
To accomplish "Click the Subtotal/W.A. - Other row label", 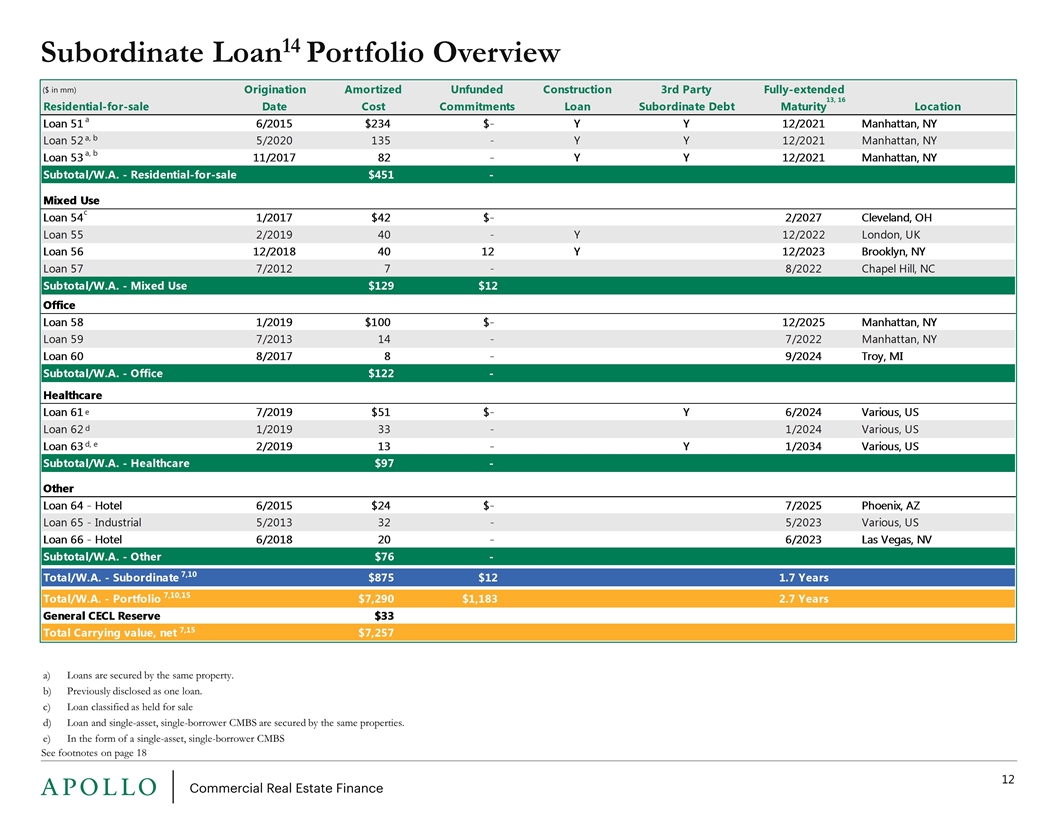I will (102, 557).
